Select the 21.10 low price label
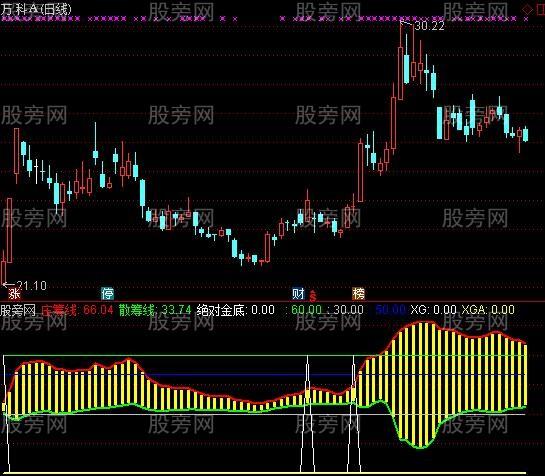 [x=32, y=286]
